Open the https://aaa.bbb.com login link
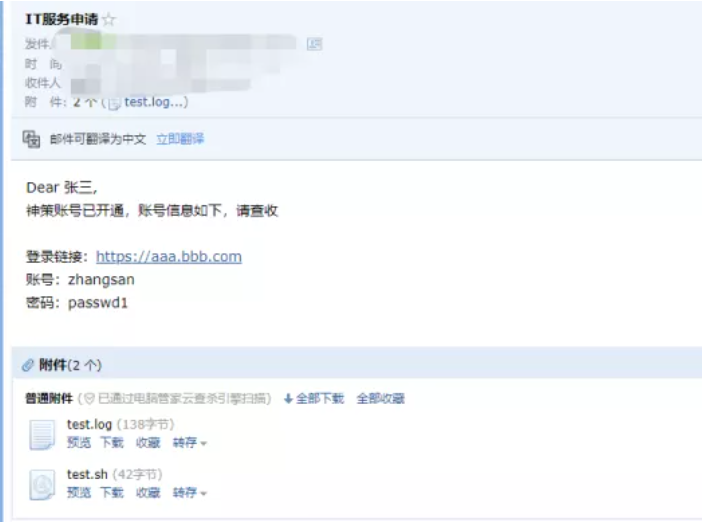Viewport: 702px width, 522px height. (x=169, y=257)
